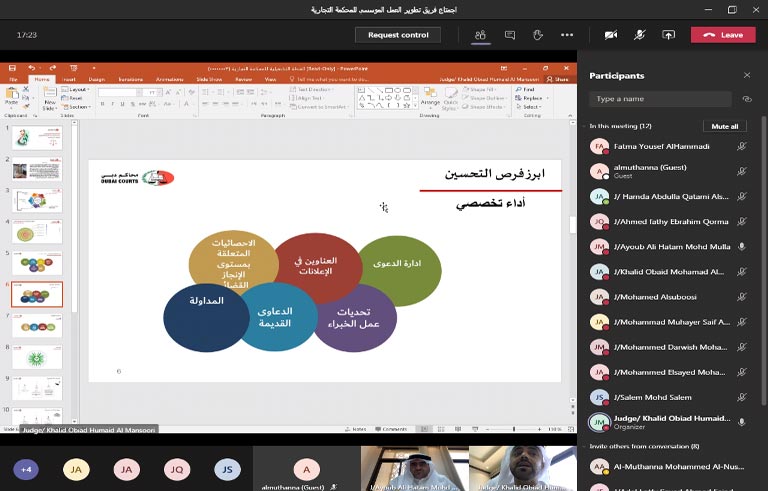The image size is (768, 491).
Task: Open the Show participants panel icon
Action: (x=481, y=35)
